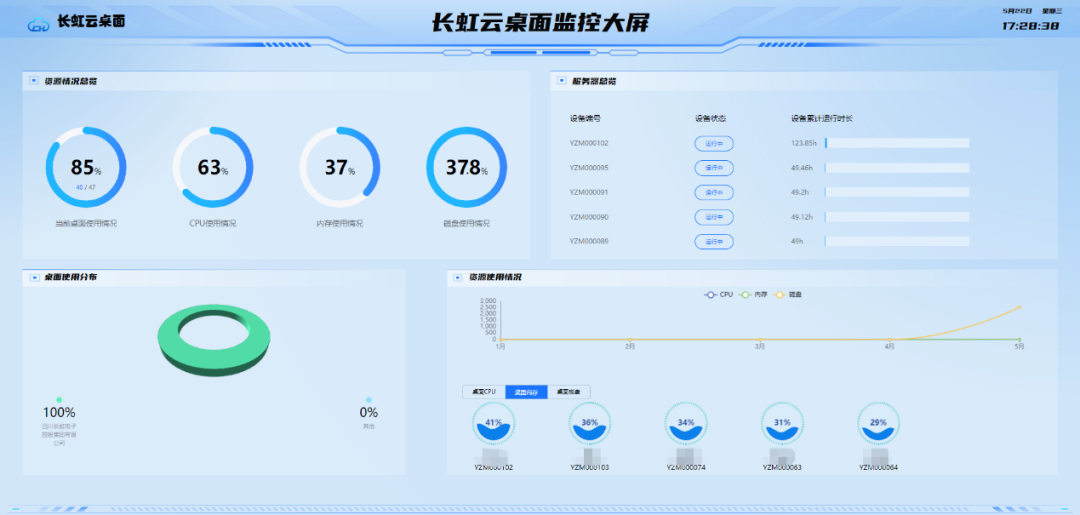1080x515 pixels.
Task: Click the 运行中 status button for YZM000089
Action: pyautogui.click(x=714, y=242)
